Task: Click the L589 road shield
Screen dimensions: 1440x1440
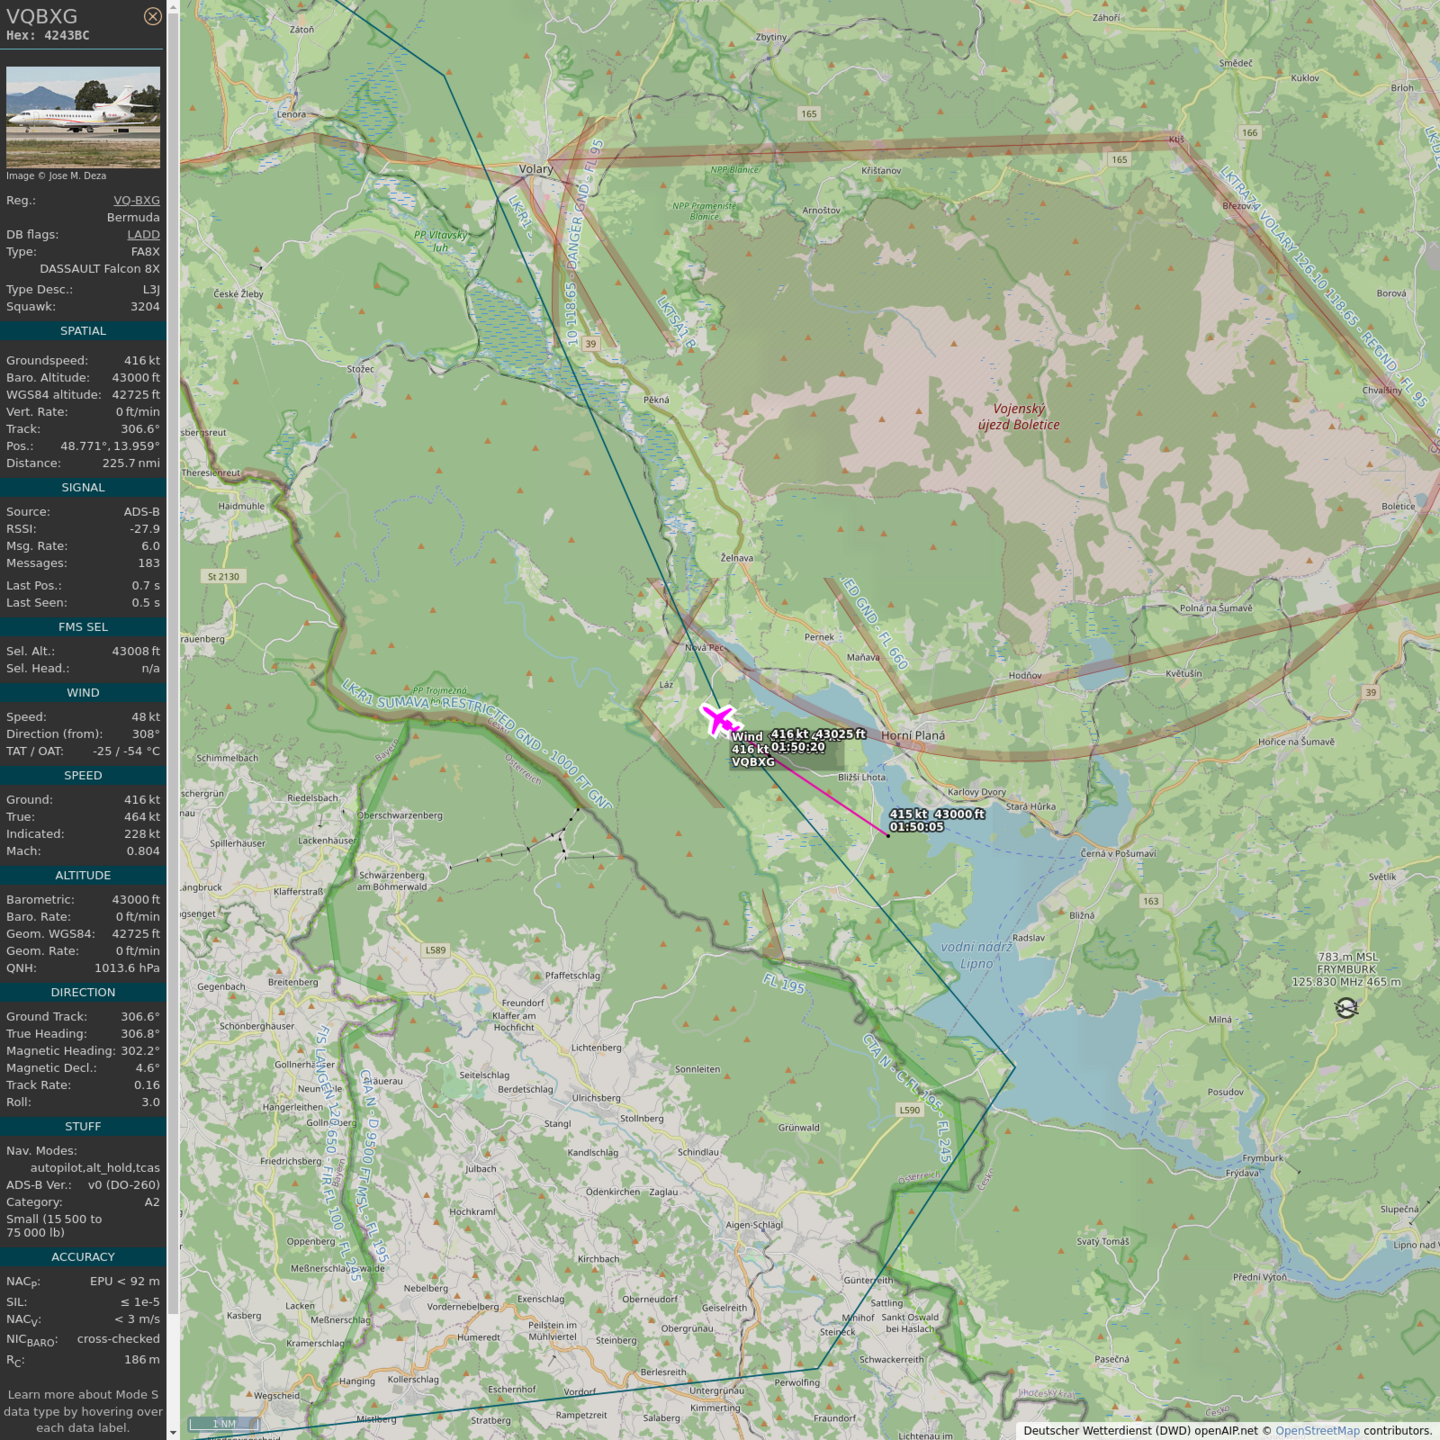Action: (436, 950)
